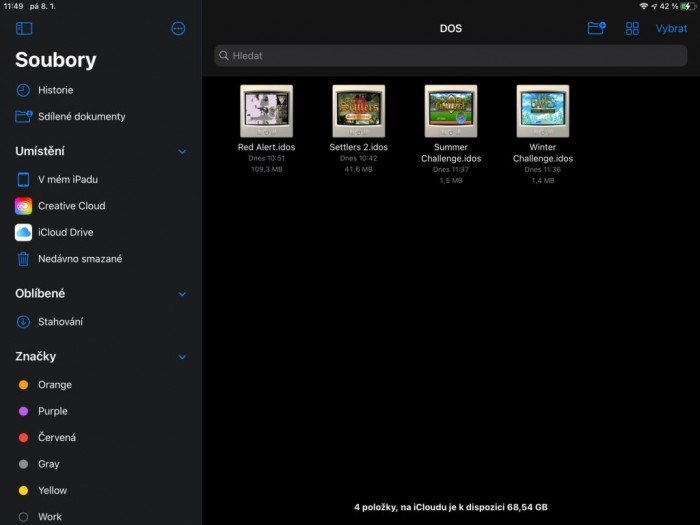Viewport: 700px width, 525px height.
Task: Click the Historie clock icon
Action: tap(23, 90)
